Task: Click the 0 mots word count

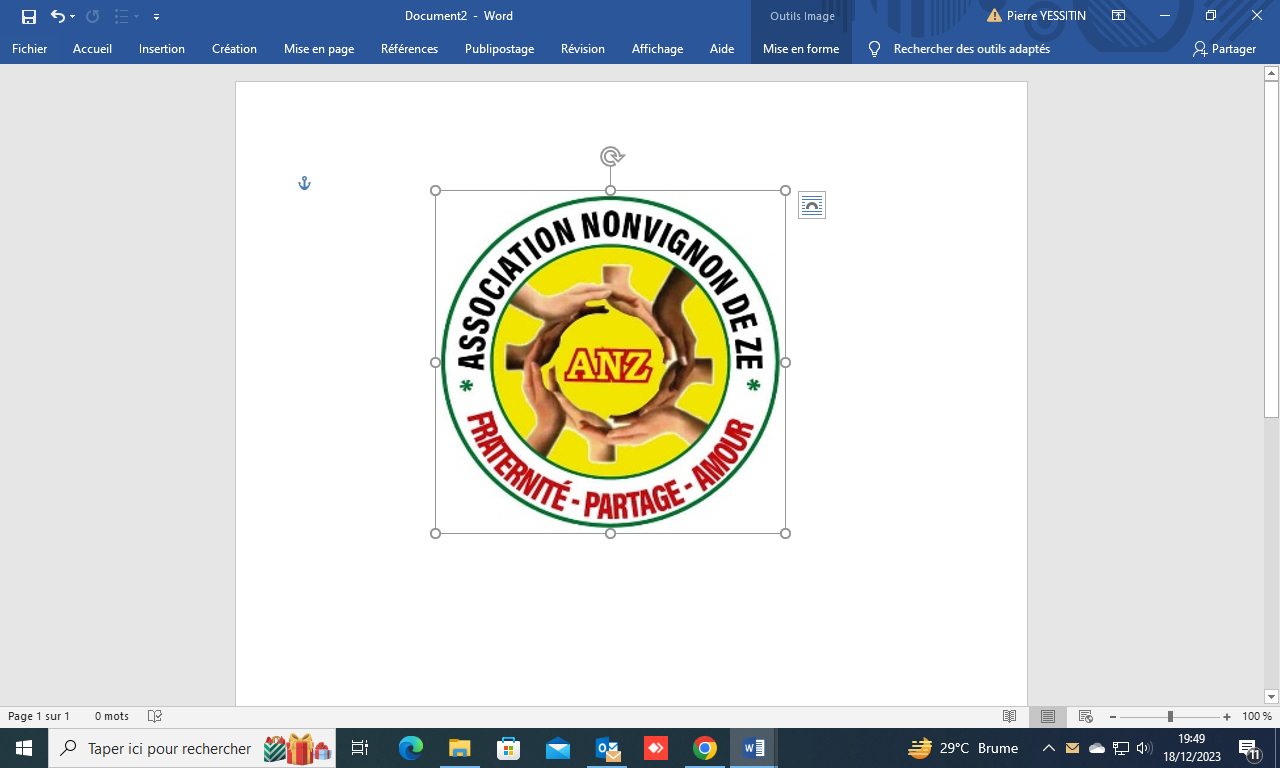Action: [x=112, y=716]
